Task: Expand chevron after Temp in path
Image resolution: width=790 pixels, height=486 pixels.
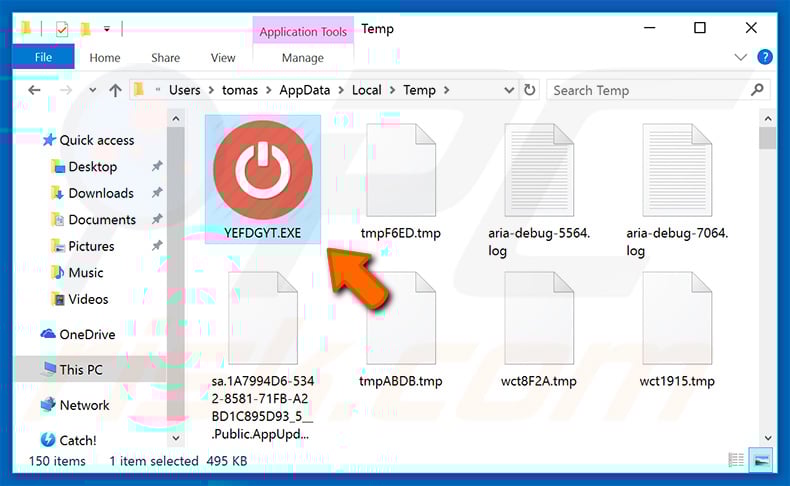Action: pyautogui.click(x=446, y=91)
